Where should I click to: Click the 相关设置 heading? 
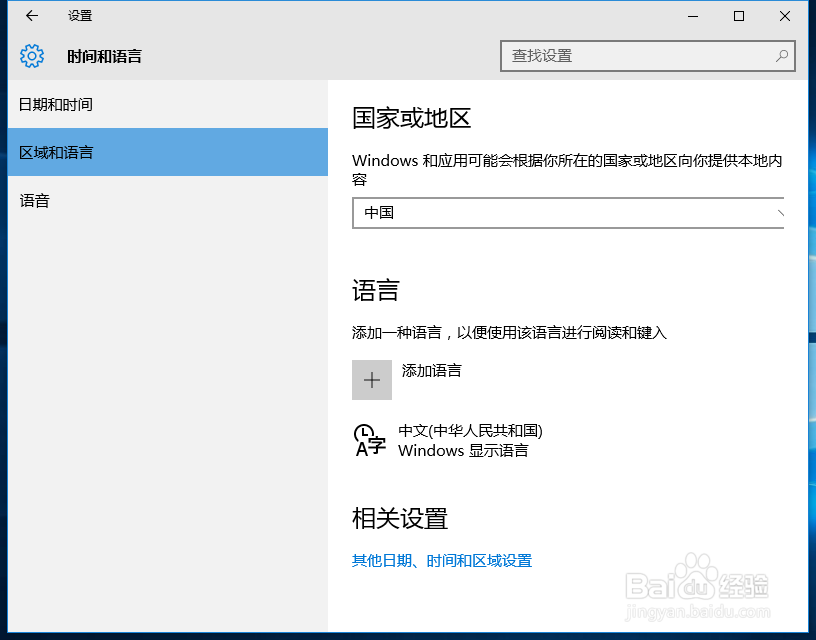click(x=400, y=518)
